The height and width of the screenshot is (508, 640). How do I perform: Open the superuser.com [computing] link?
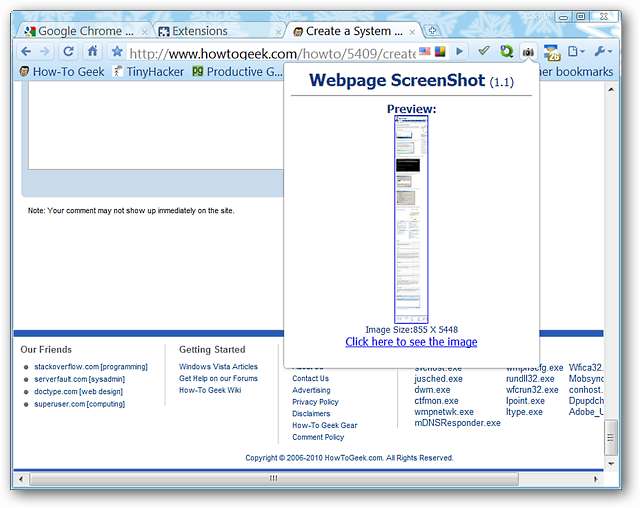80,404
